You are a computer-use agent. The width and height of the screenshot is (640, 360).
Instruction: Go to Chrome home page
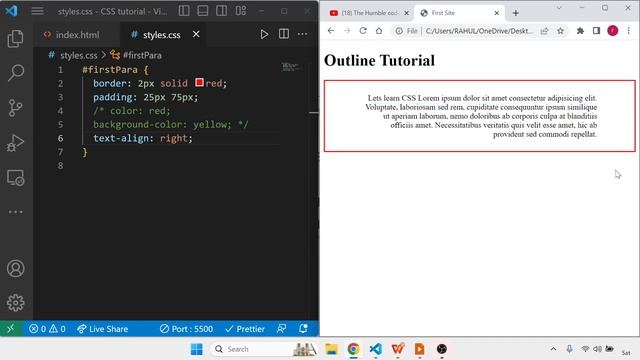click(x=379, y=31)
